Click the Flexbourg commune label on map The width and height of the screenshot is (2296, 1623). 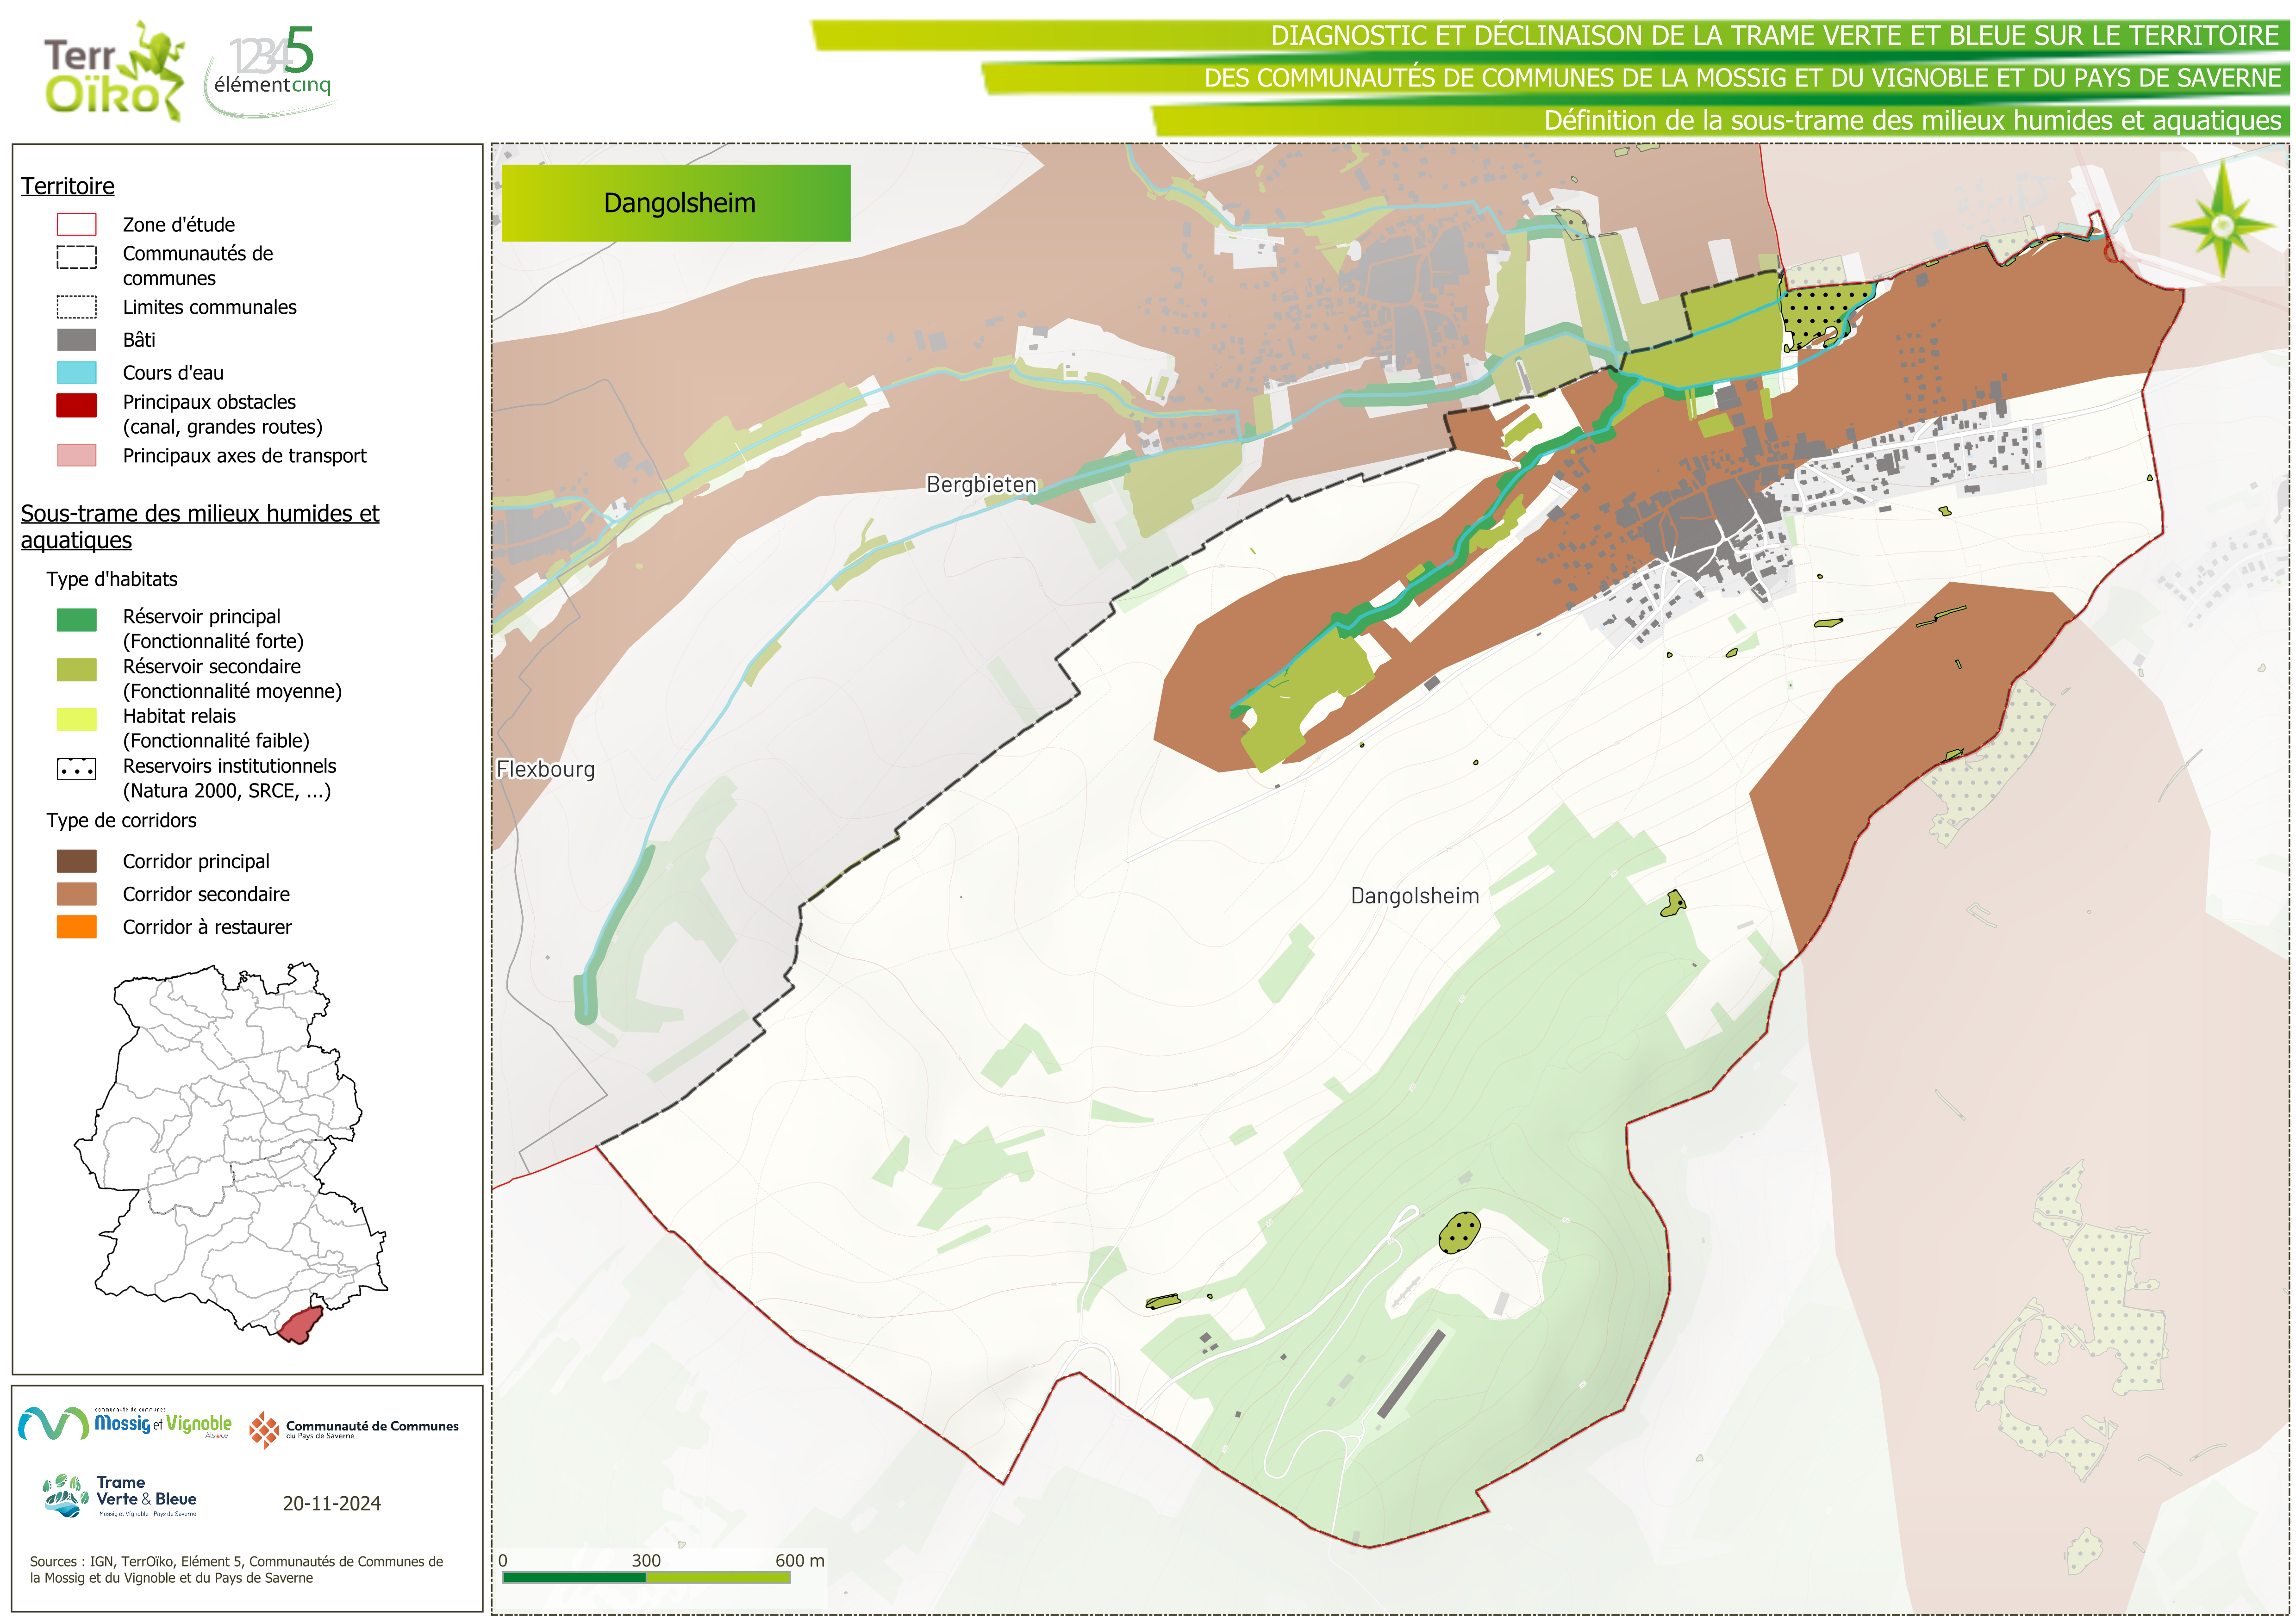tap(546, 770)
